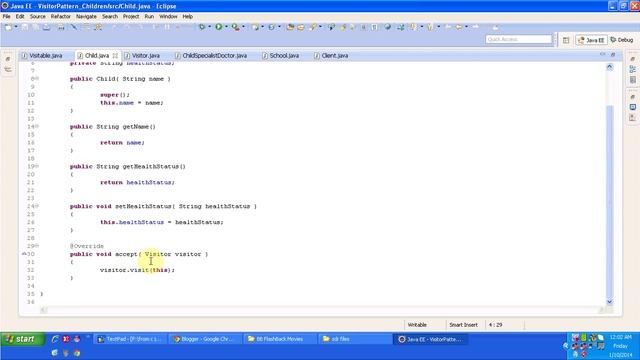Open the Navigate menu
This screenshot has height=360, width=640.
click(x=86, y=16)
